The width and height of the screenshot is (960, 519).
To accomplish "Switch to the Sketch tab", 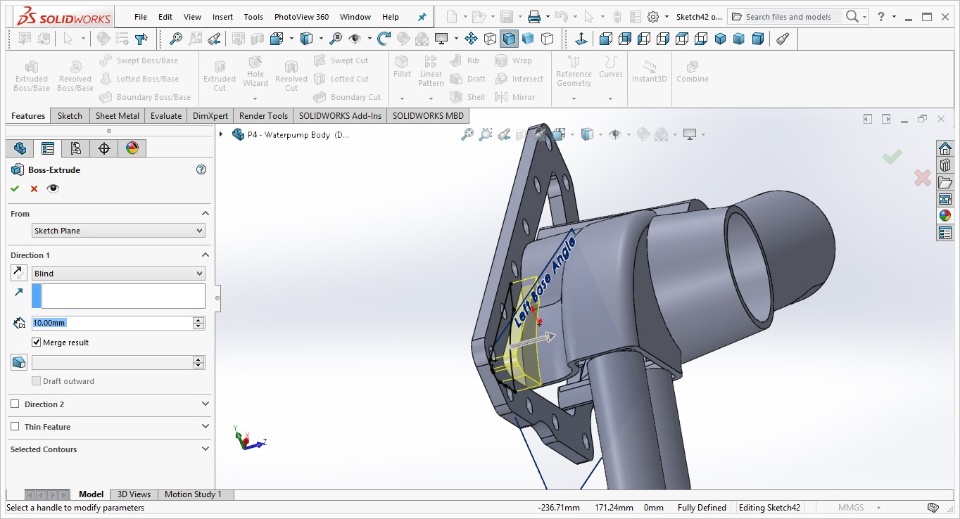I will click(x=70, y=116).
